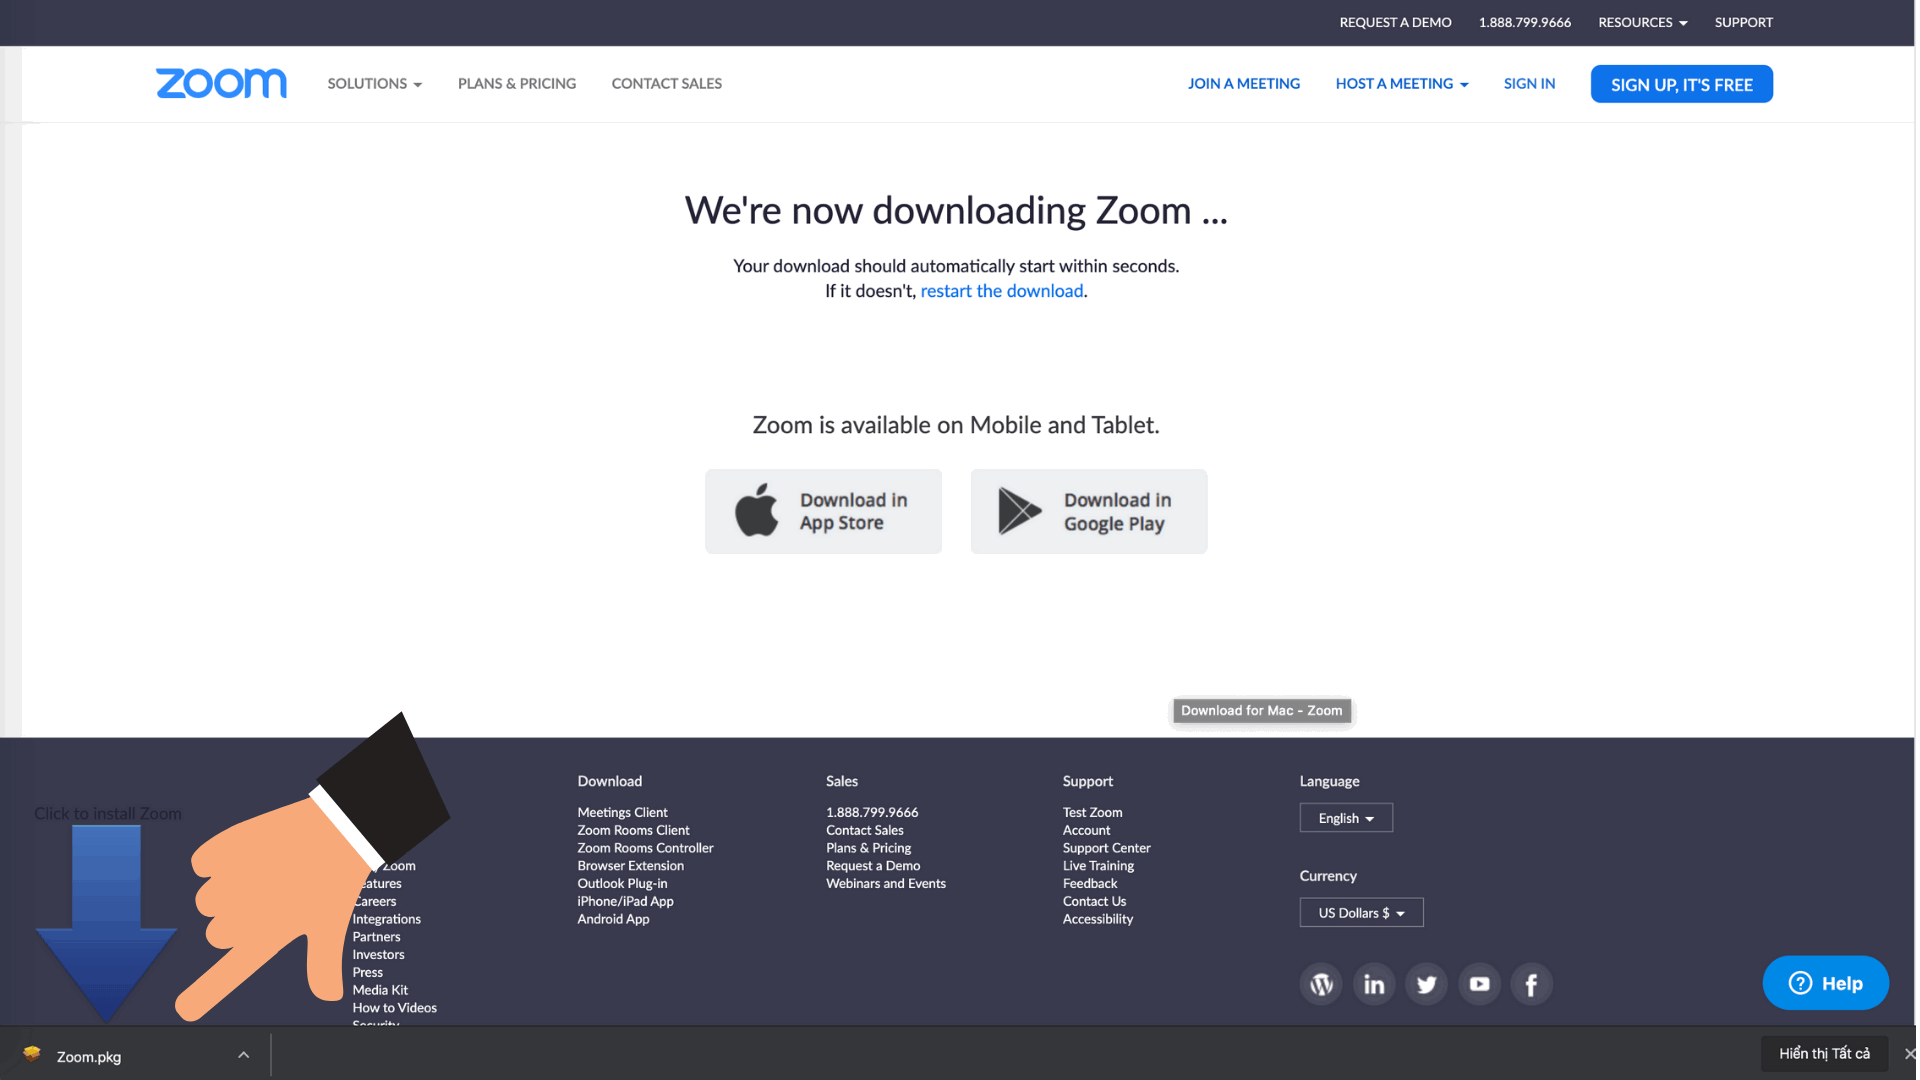Open Android App footer link
The image size is (1920, 1080).
[x=613, y=919]
